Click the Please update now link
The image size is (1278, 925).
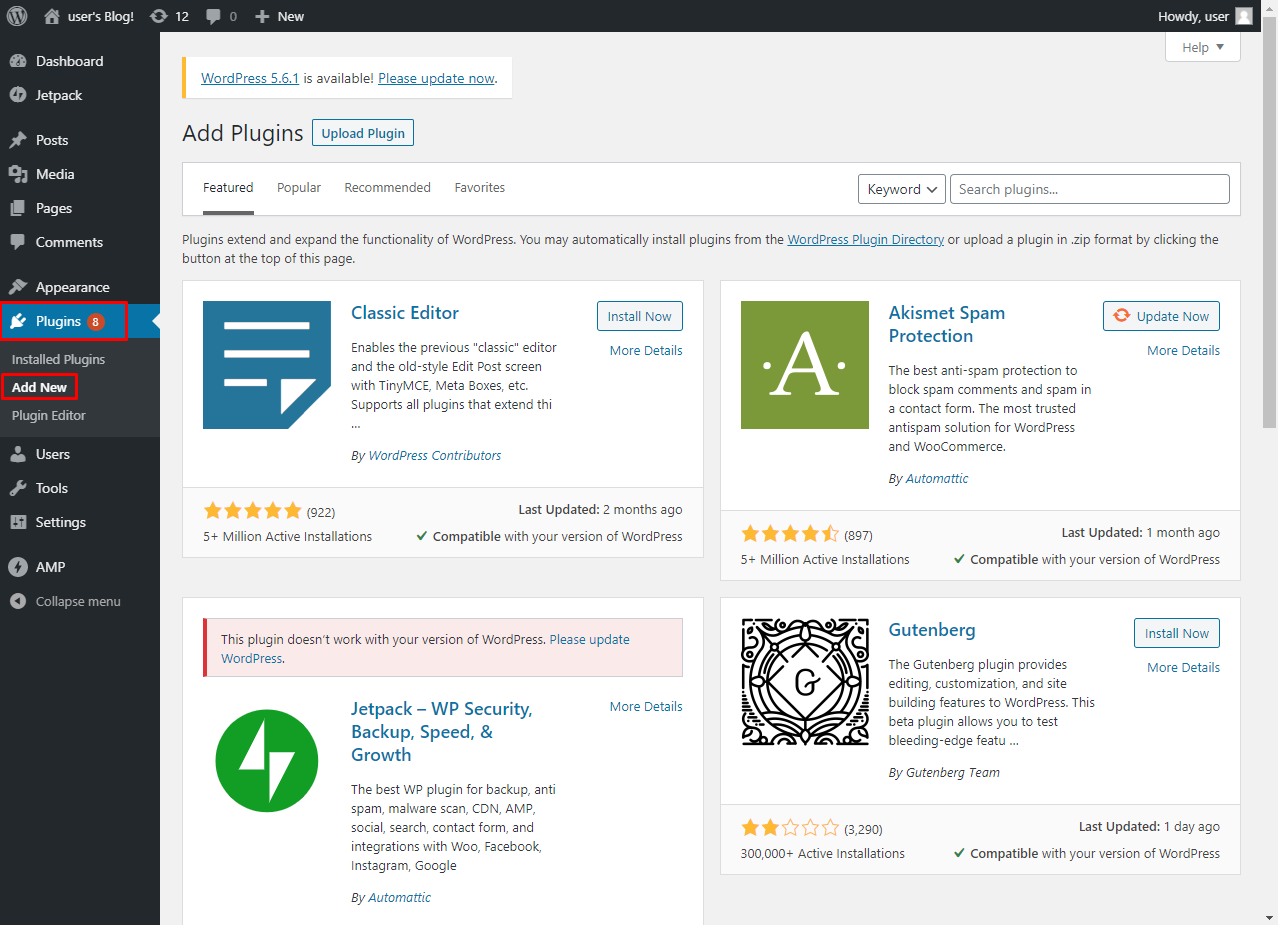[x=436, y=78]
